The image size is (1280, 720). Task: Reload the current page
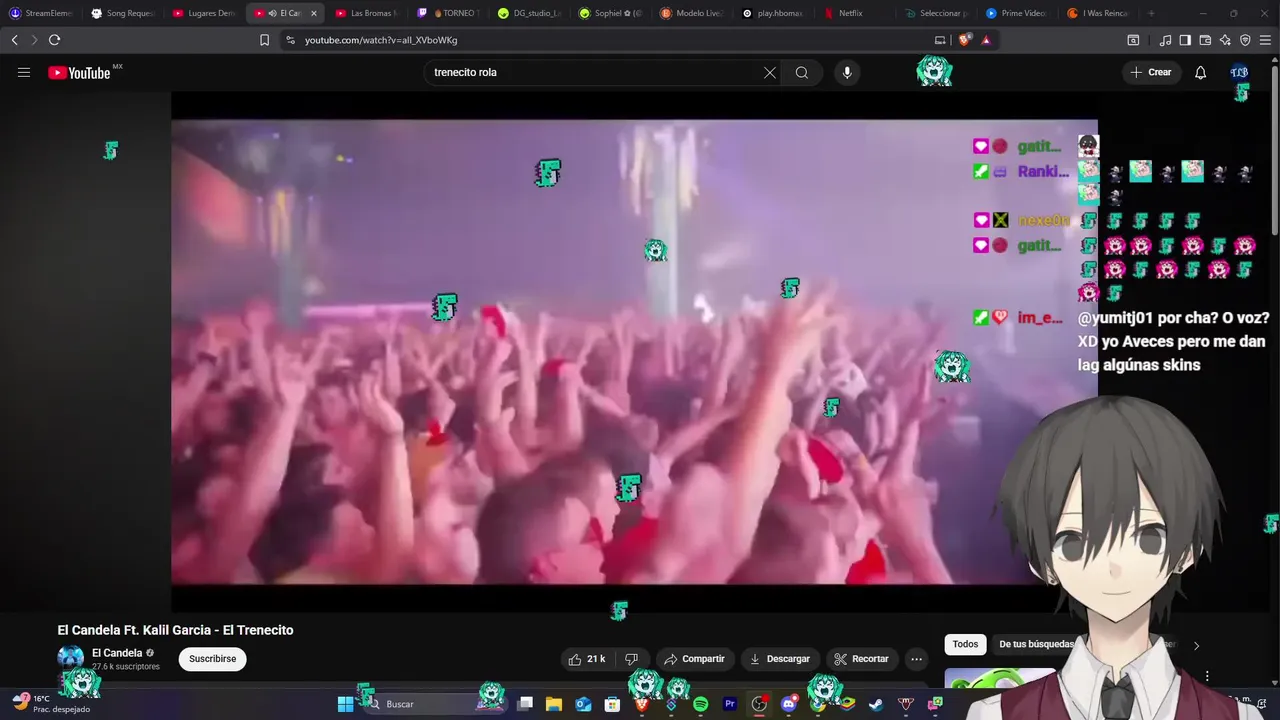(54, 40)
